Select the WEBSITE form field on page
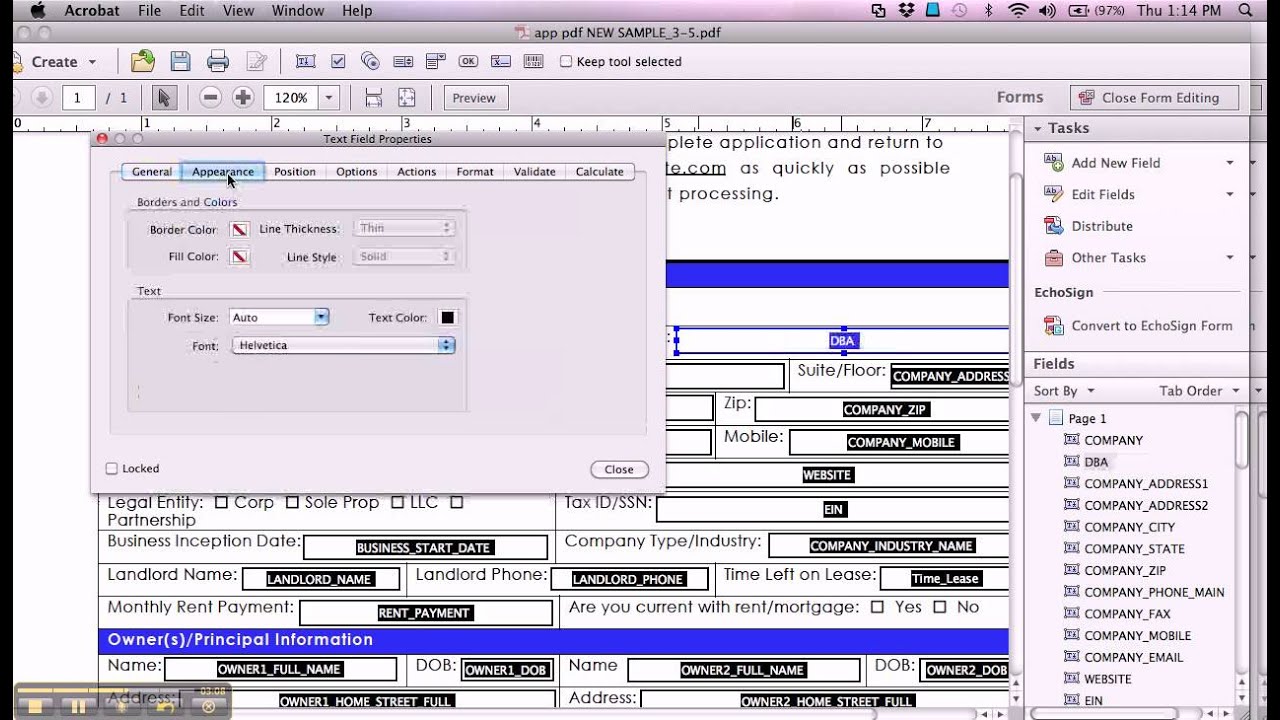 point(827,475)
